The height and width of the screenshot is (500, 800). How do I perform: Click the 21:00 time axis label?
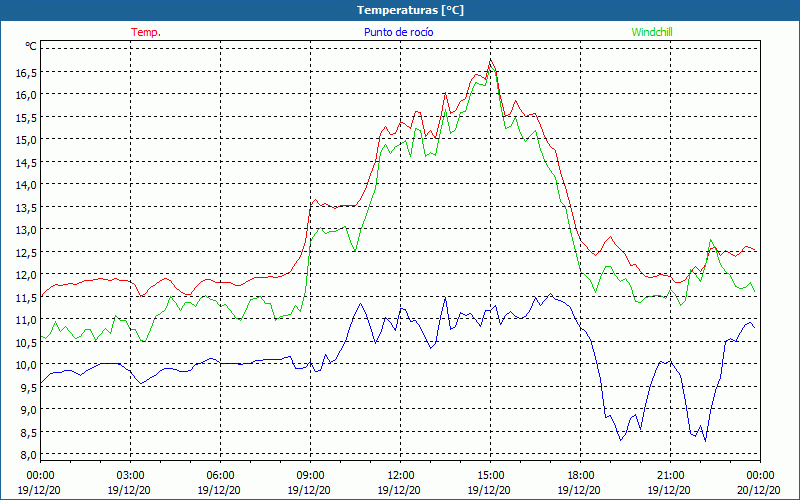tap(670, 476)
